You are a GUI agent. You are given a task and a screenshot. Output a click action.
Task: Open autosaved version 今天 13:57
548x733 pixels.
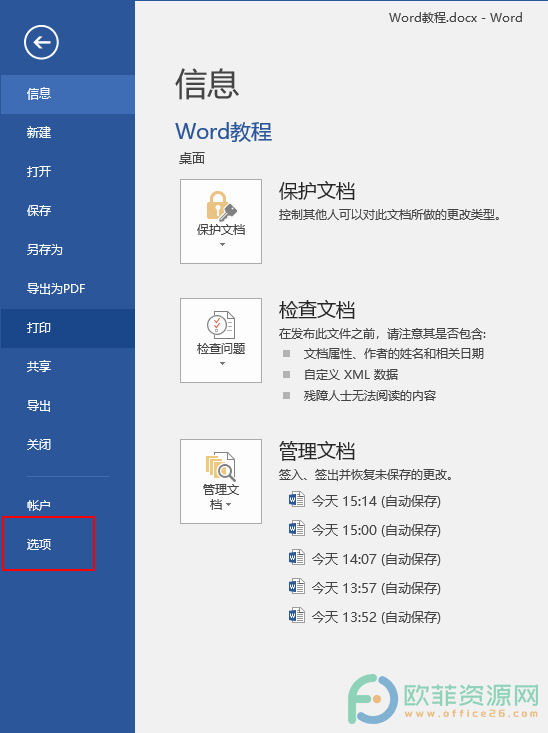click(x=376, y=588)
